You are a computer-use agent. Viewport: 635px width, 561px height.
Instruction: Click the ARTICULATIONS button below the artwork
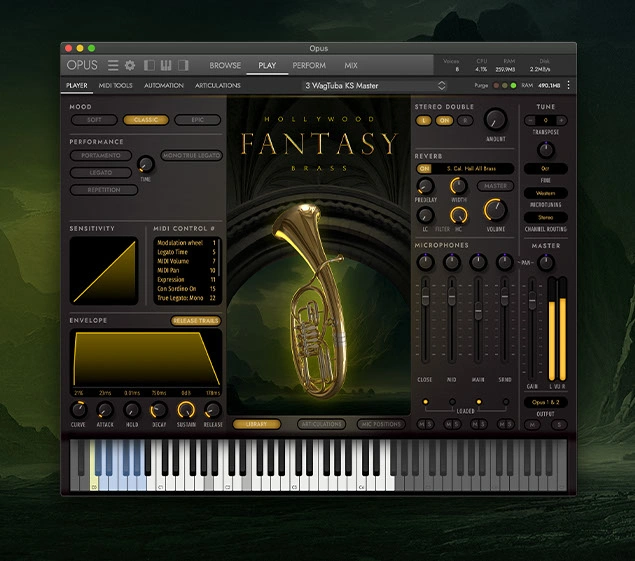[x=322, y=424]
